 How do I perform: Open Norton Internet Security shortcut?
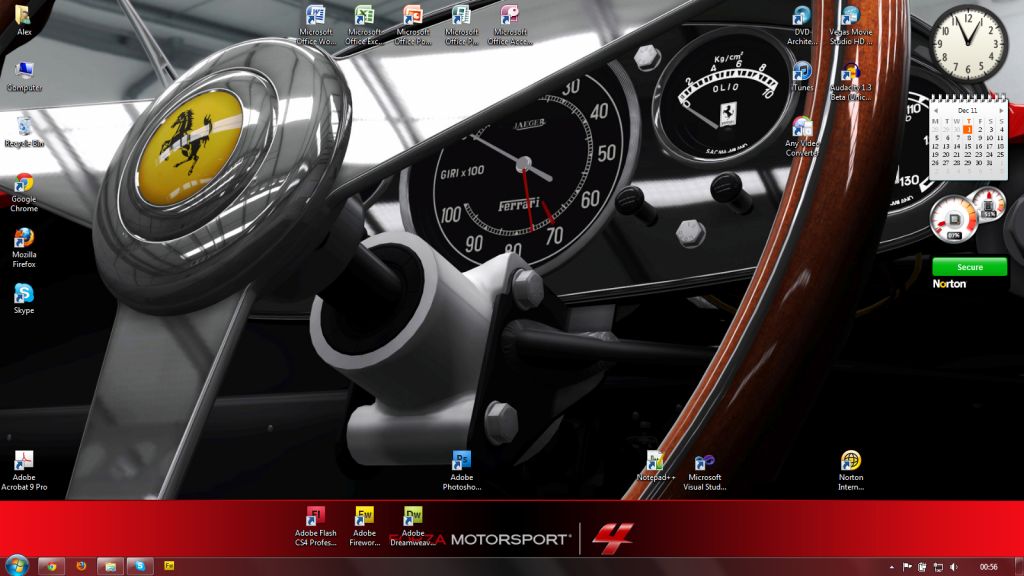851,470
